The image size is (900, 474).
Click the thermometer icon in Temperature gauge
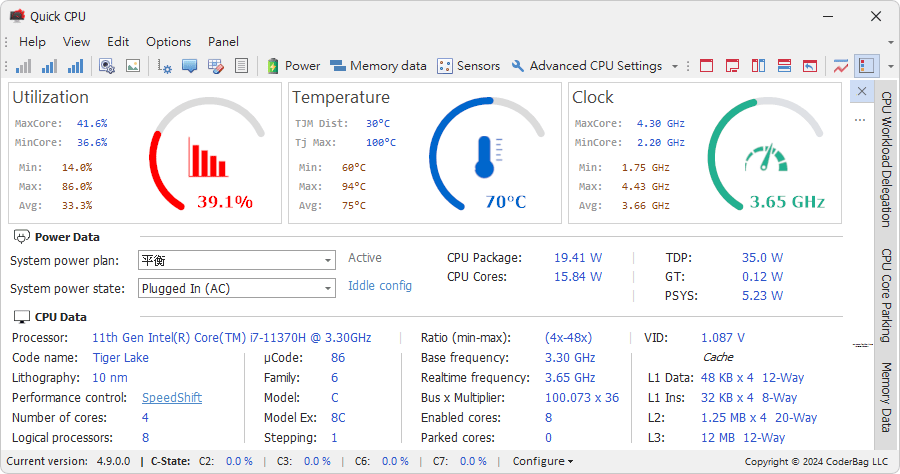488,157
